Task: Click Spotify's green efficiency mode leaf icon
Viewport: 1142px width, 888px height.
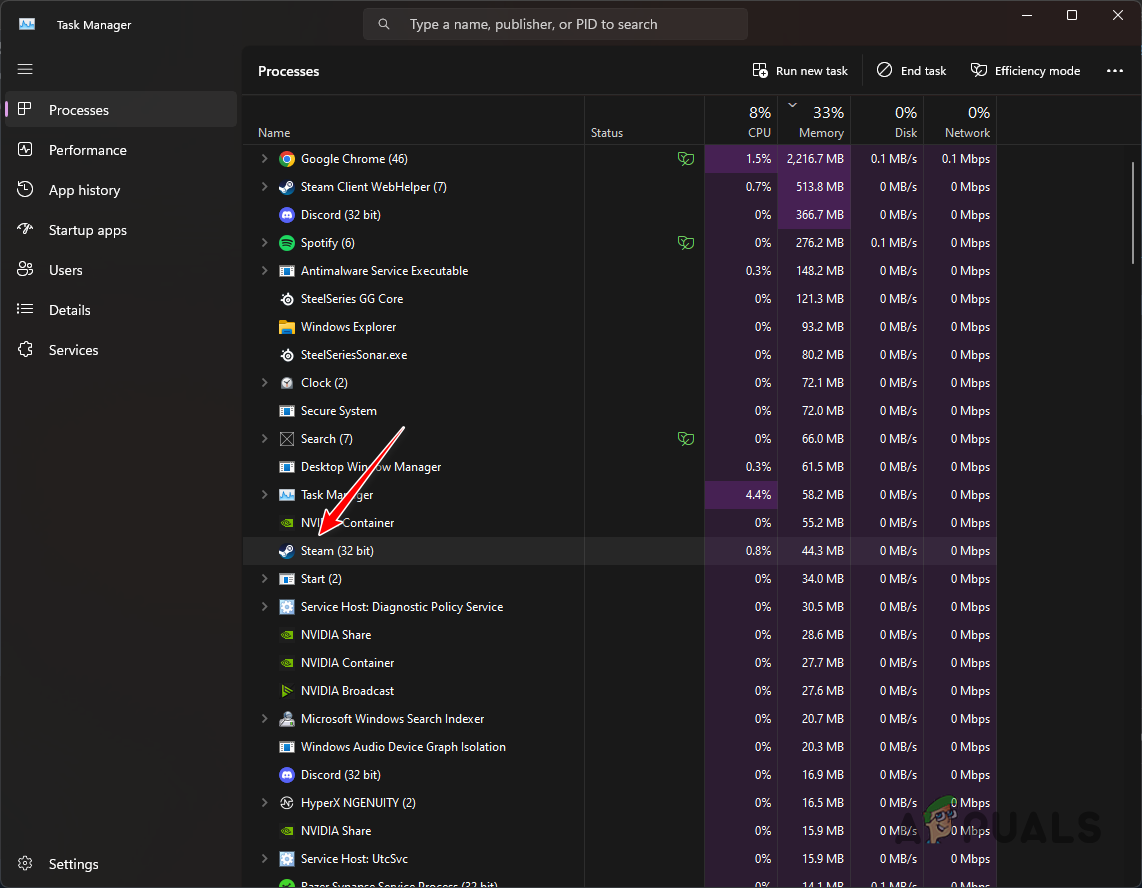Action: pos(686,242)
